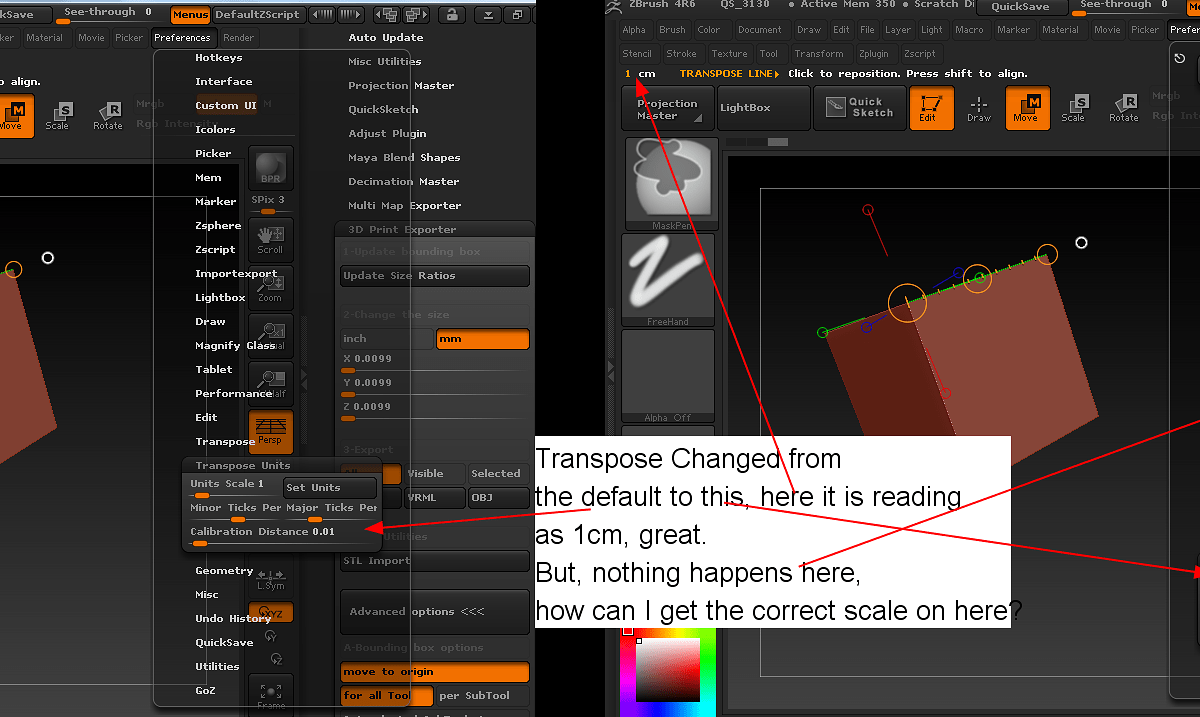Click the ZBrush logo icon
1200x717 pixels.
[614, 6]
